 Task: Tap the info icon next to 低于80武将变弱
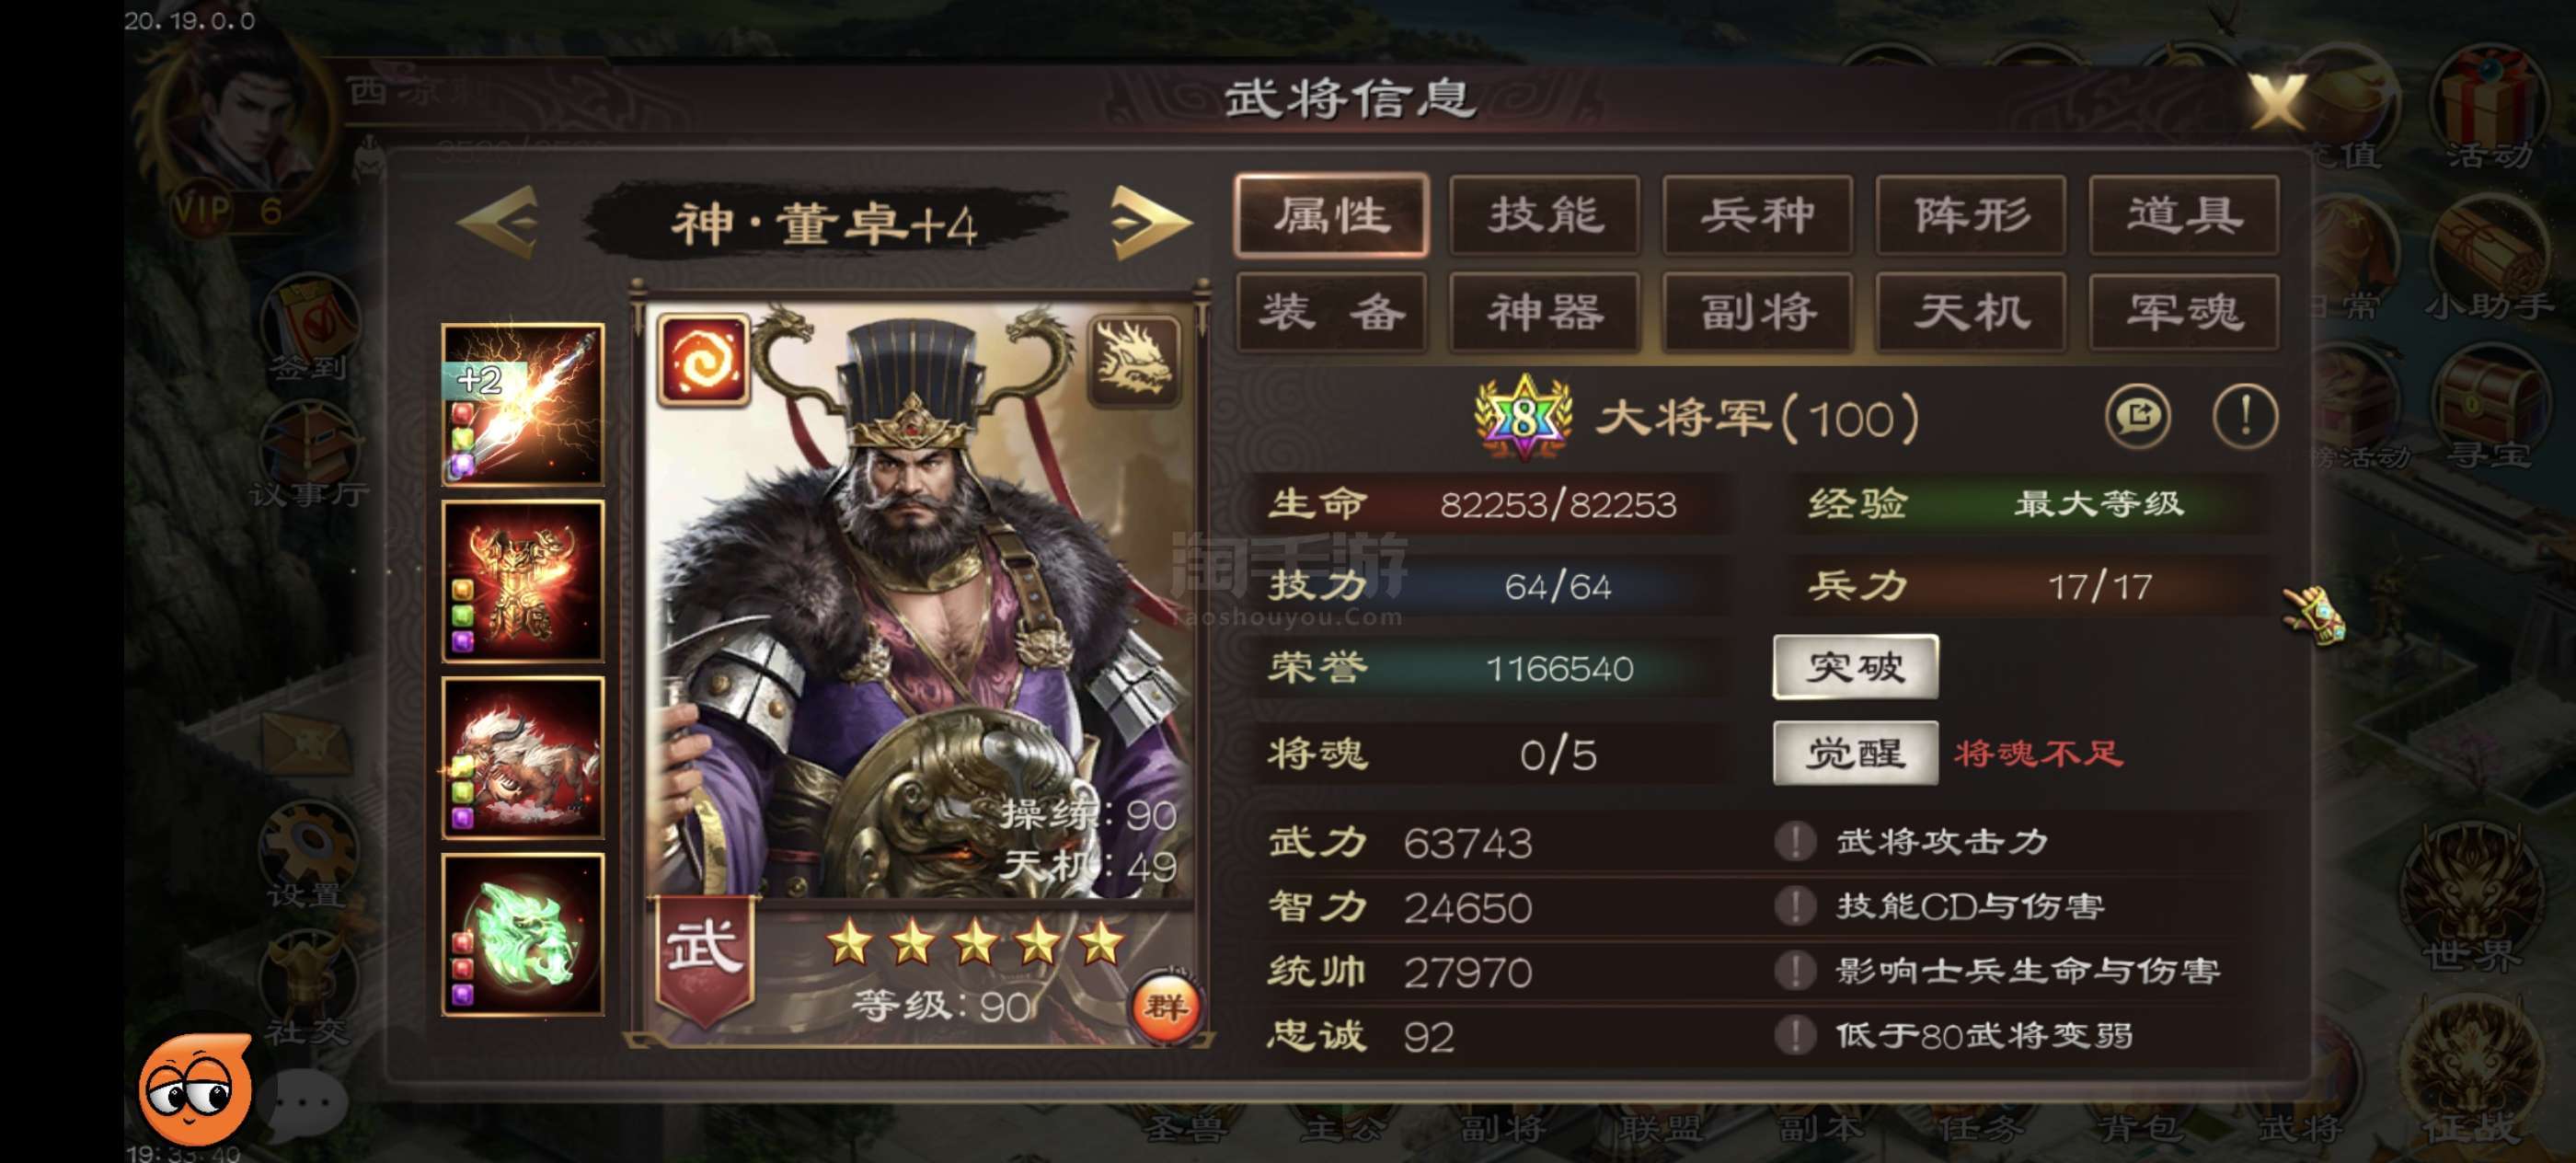(x=1795, y=1035)
